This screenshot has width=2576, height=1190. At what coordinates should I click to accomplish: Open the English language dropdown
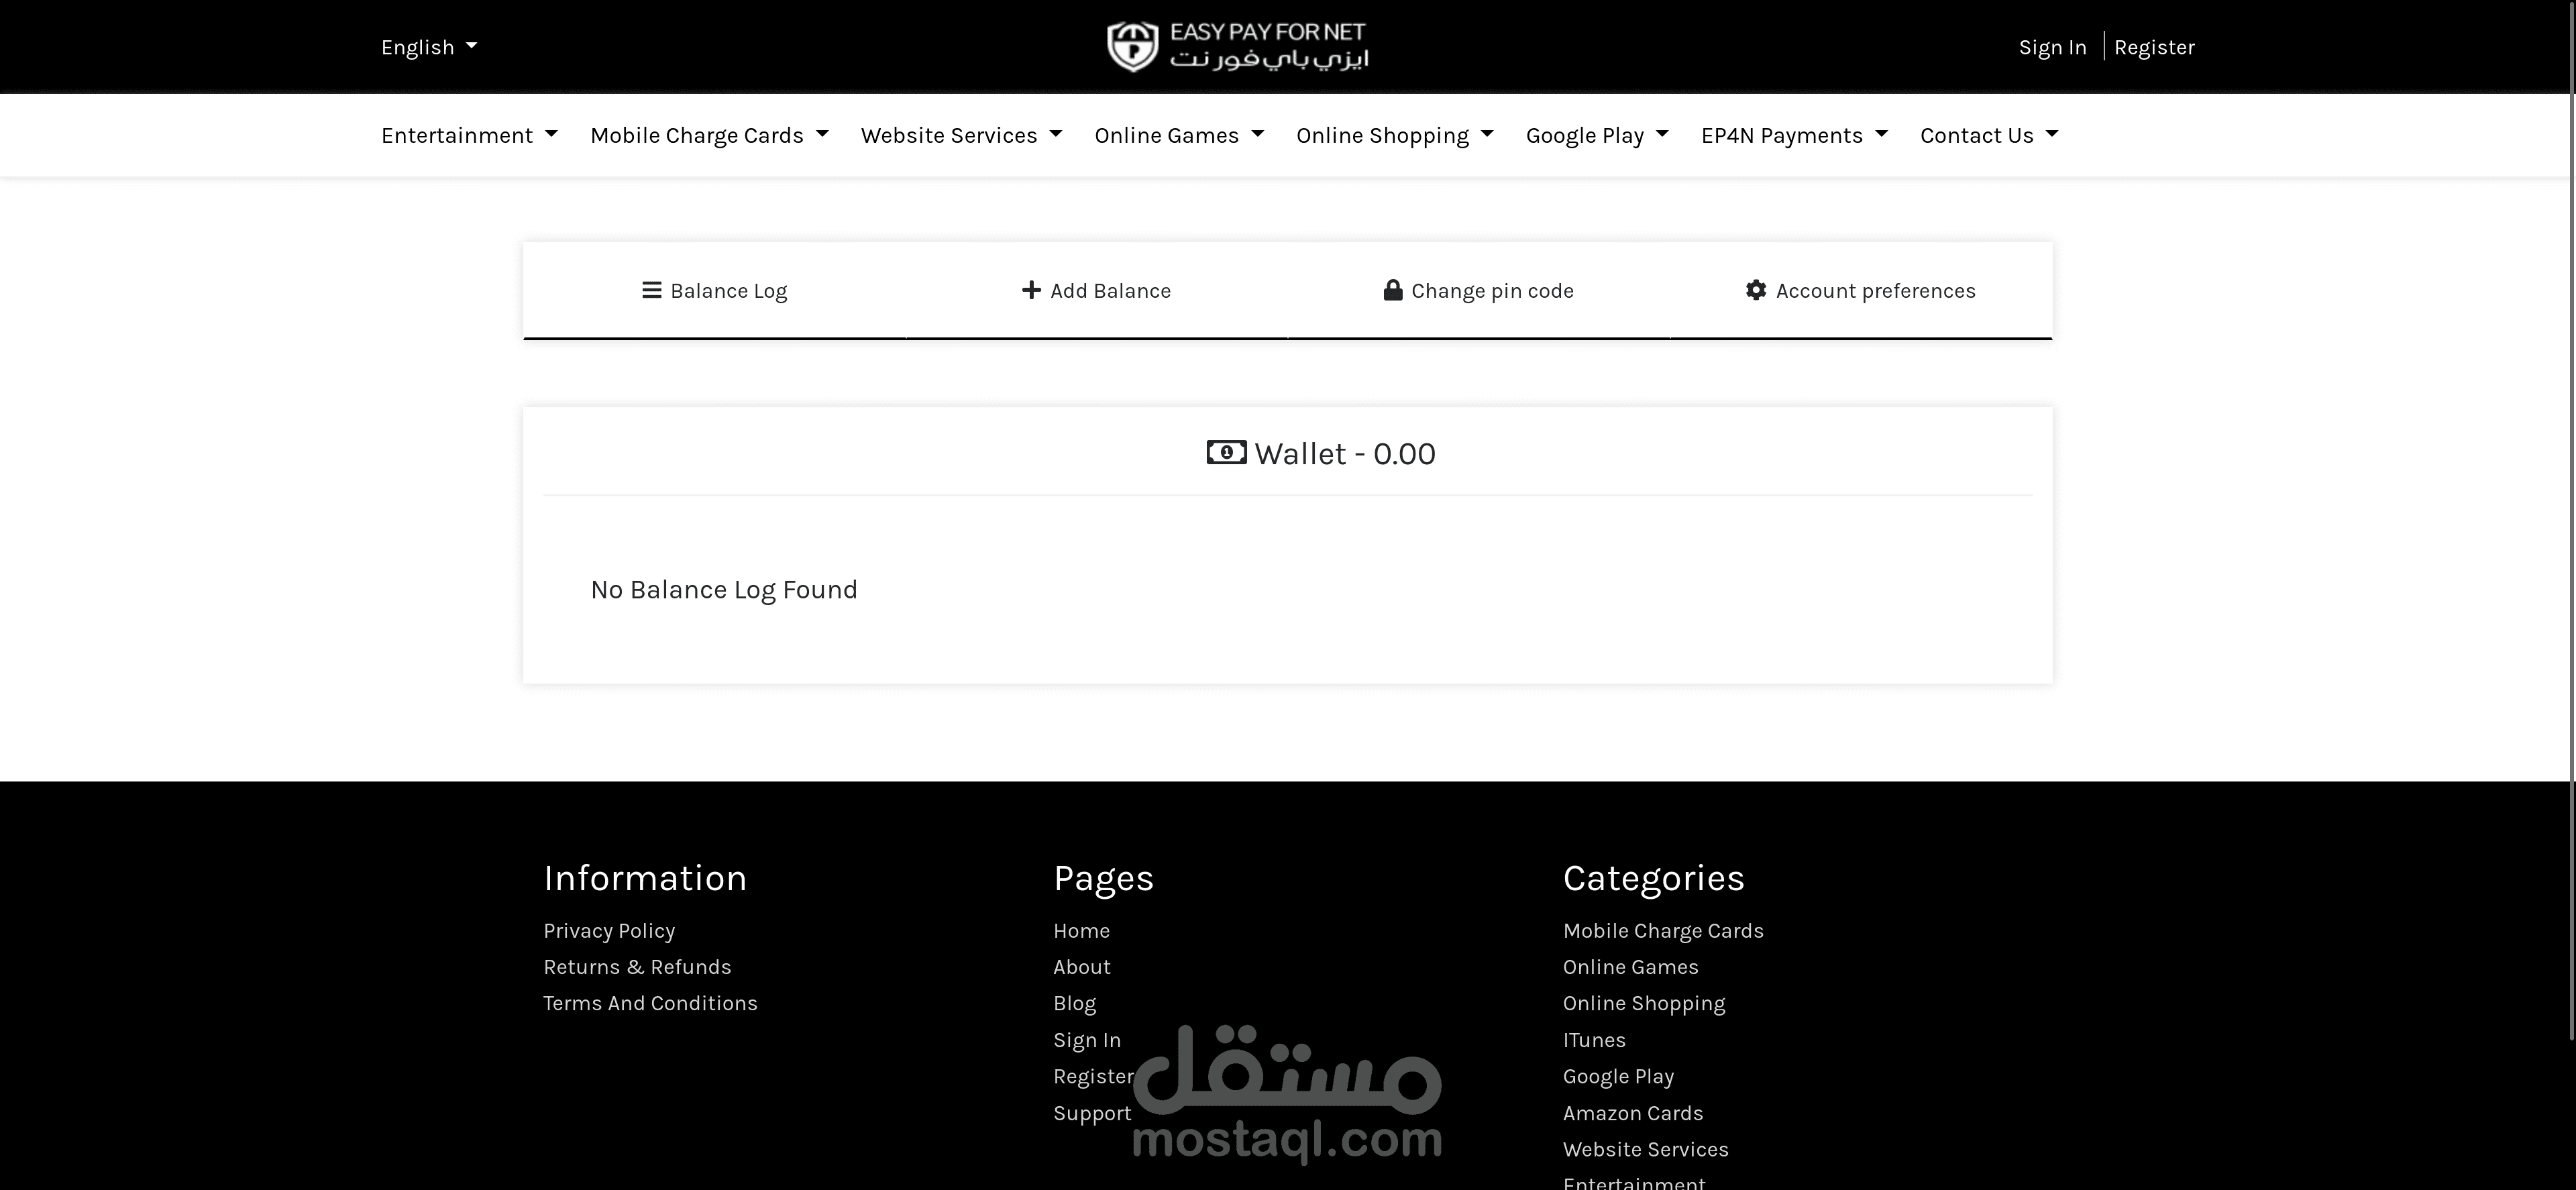429,47
